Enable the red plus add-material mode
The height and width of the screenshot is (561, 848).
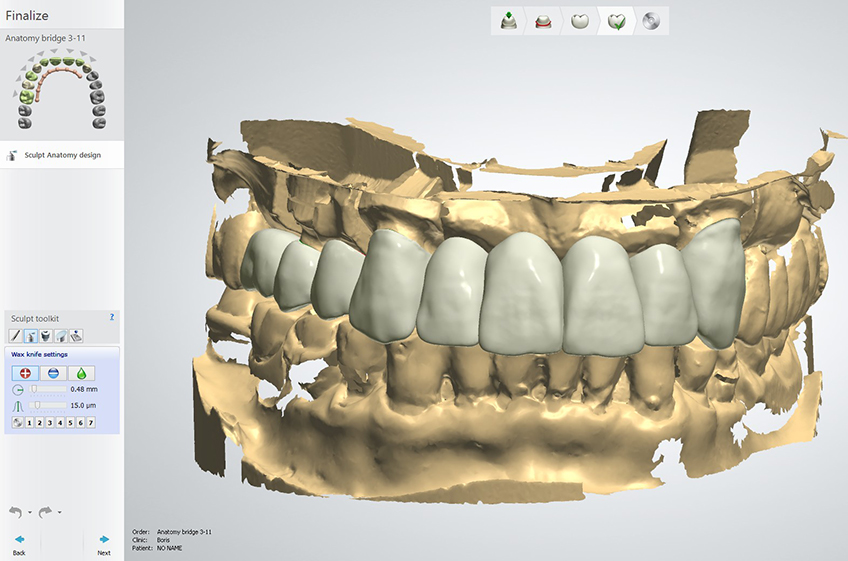[x=25, y=372]
